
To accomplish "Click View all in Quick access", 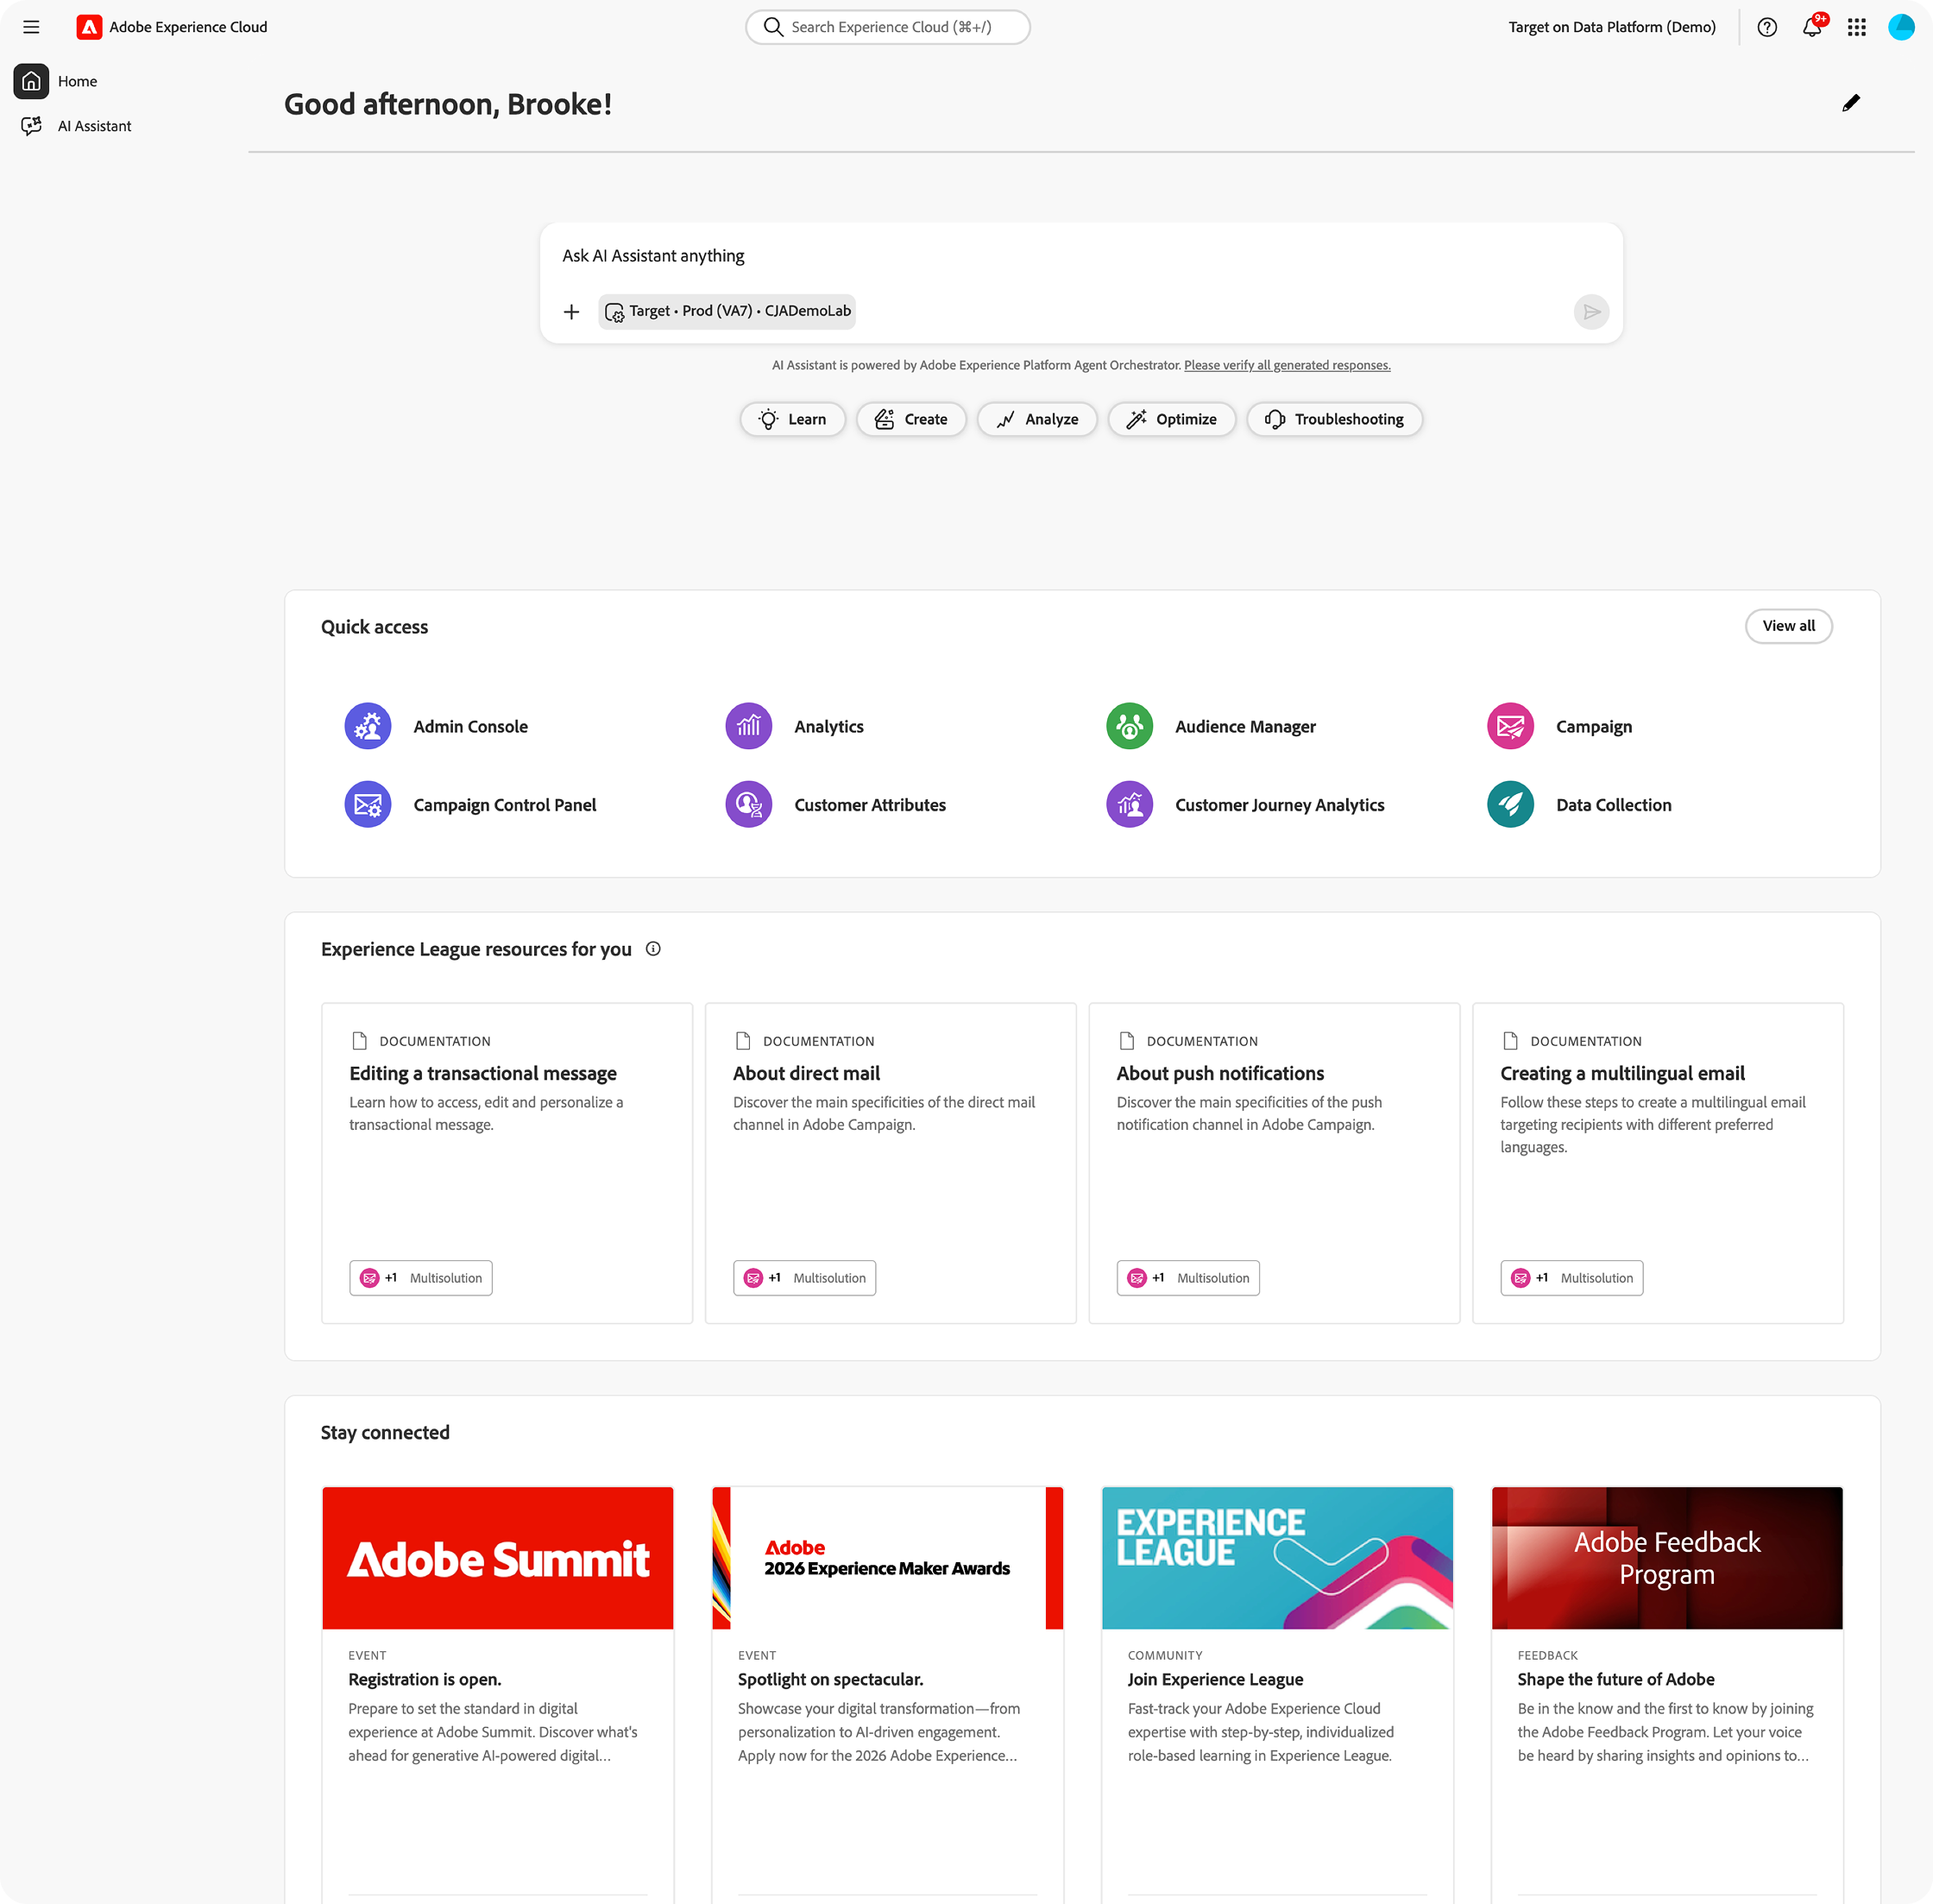I will click(1788, 626).
